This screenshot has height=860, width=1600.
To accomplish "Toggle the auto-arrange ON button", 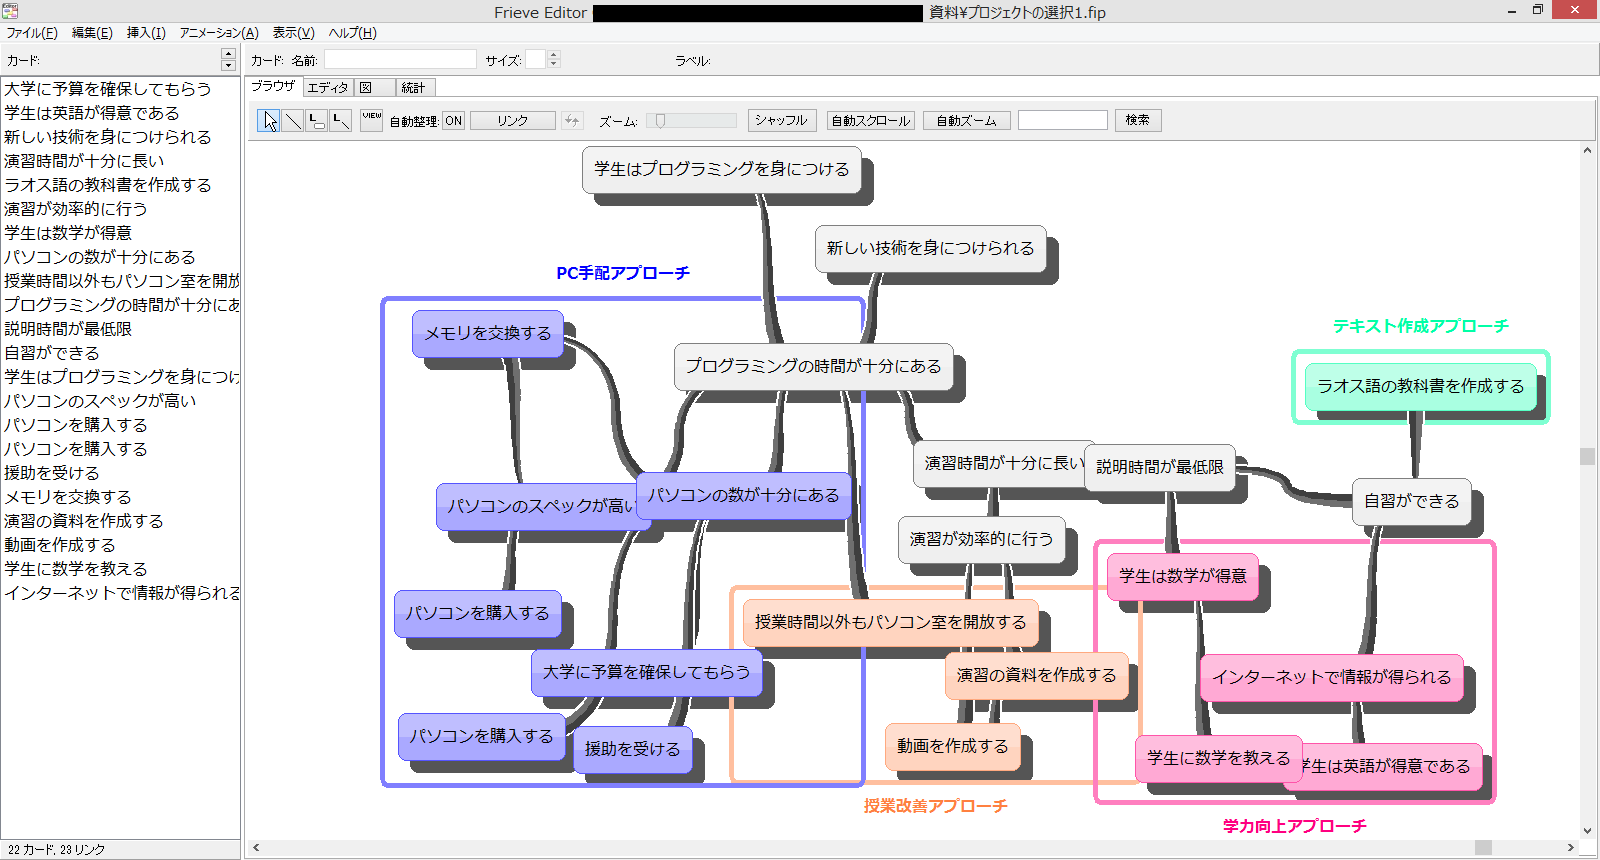I will pyautogui.click(x=453, y=121).
